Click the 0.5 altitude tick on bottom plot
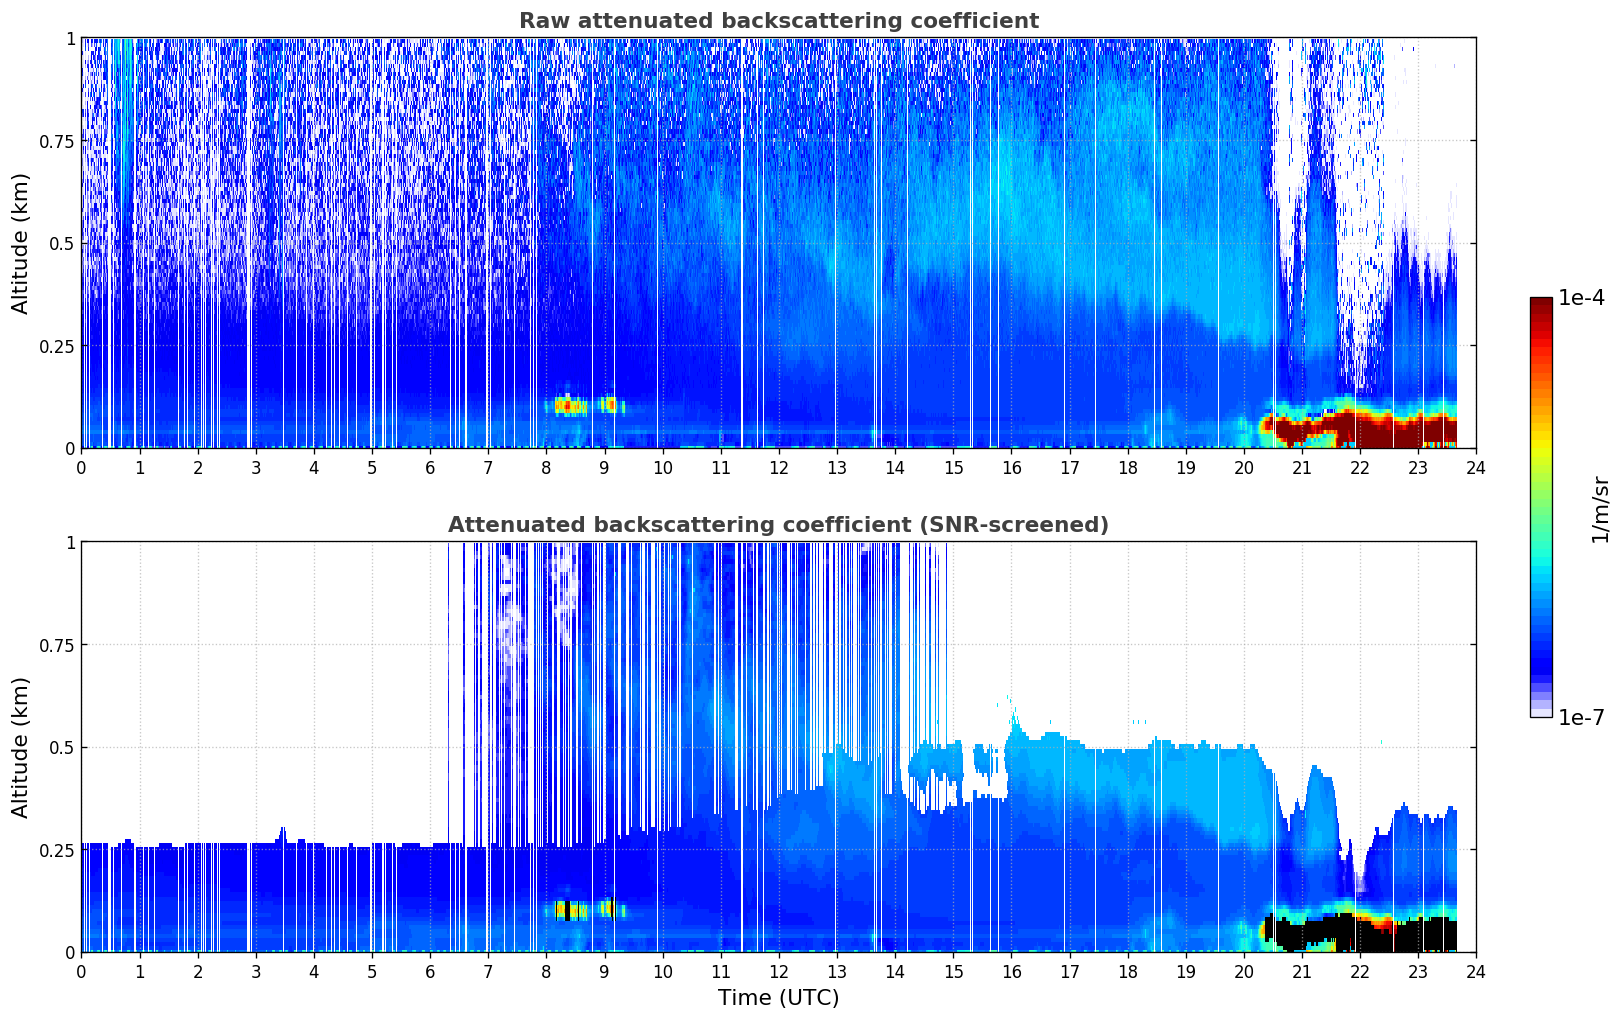1621x1020 pixels. [62, 747]
